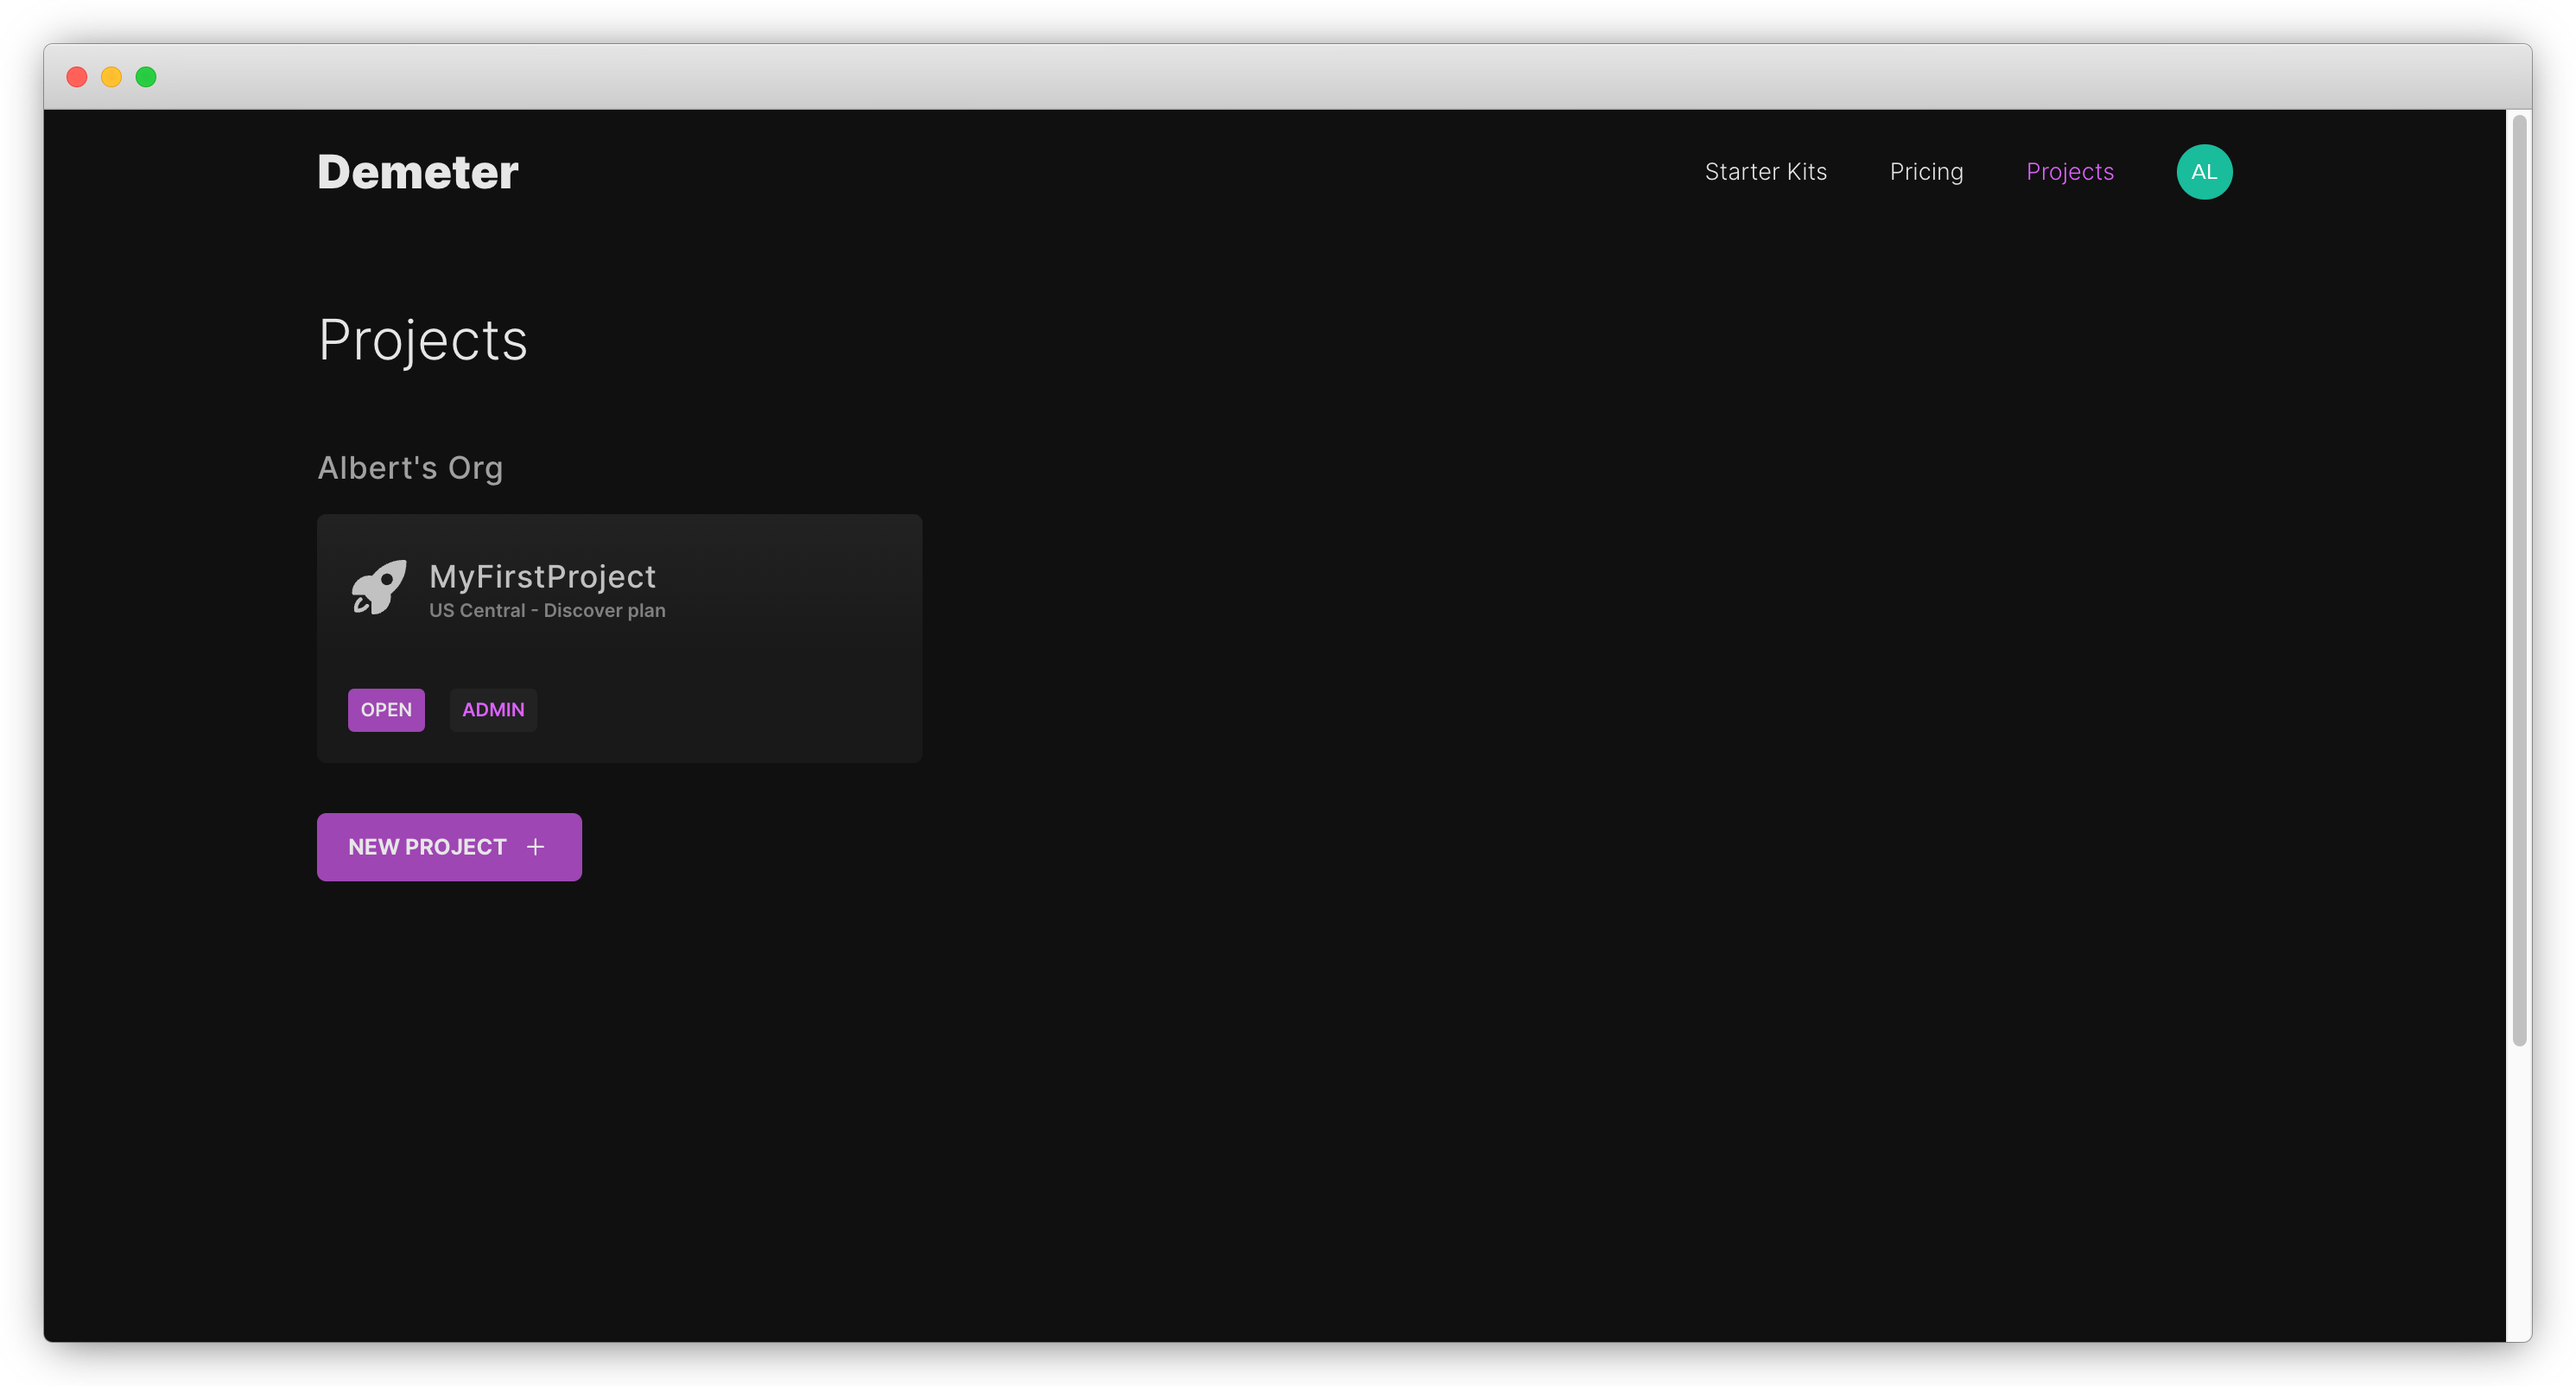The width and height of the screenshot is (2576, 1386).
Task: Create a new project with NEW PROJECT
Action: (x=449, y=847)
